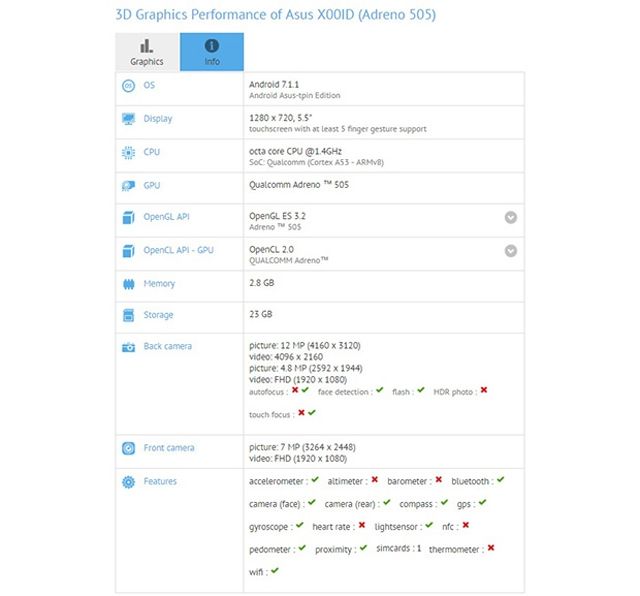The width and height of the screenshot is (640, 596).
Task: Expand the OpenCL 2.0 details arrow
Action: 511,251
